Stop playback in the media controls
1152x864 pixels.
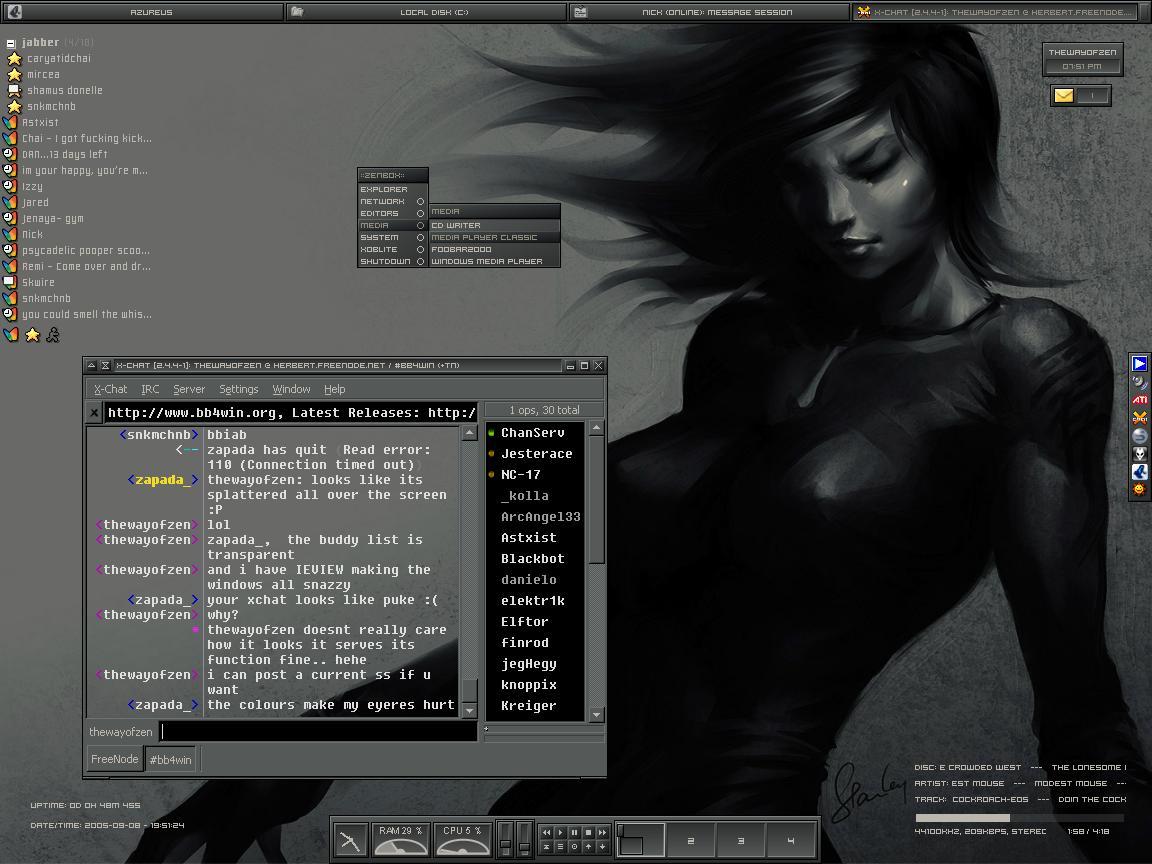(x=588, y=832)
